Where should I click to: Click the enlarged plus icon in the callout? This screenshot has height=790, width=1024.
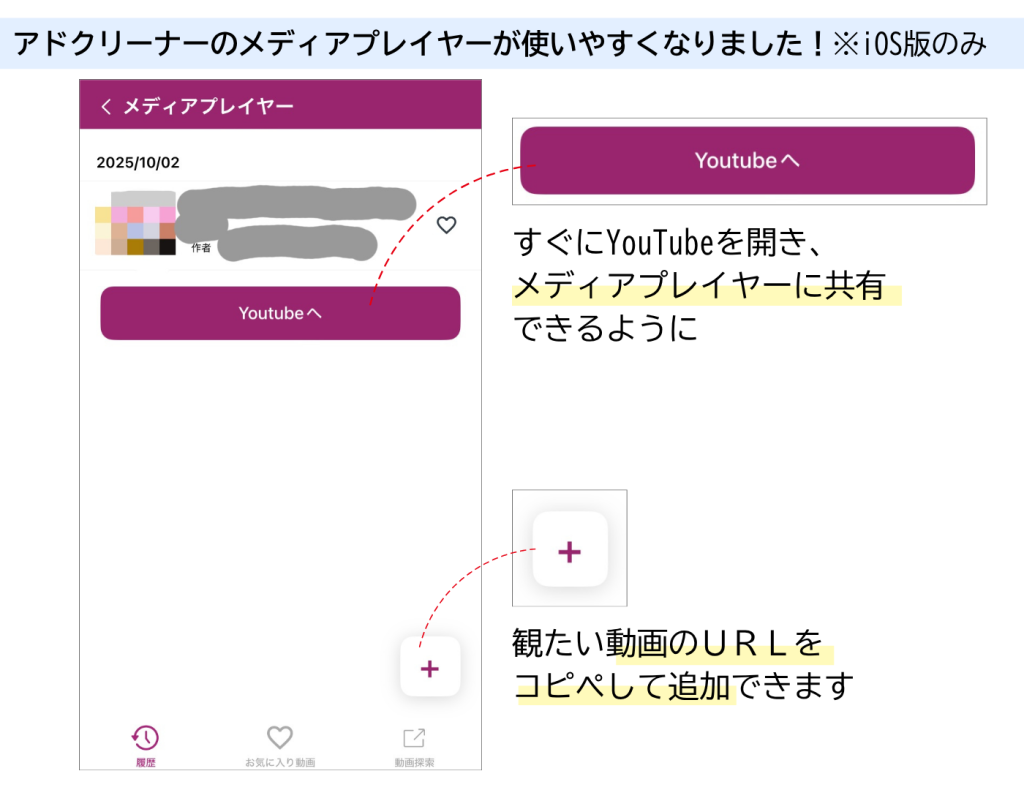pos(569,551)
